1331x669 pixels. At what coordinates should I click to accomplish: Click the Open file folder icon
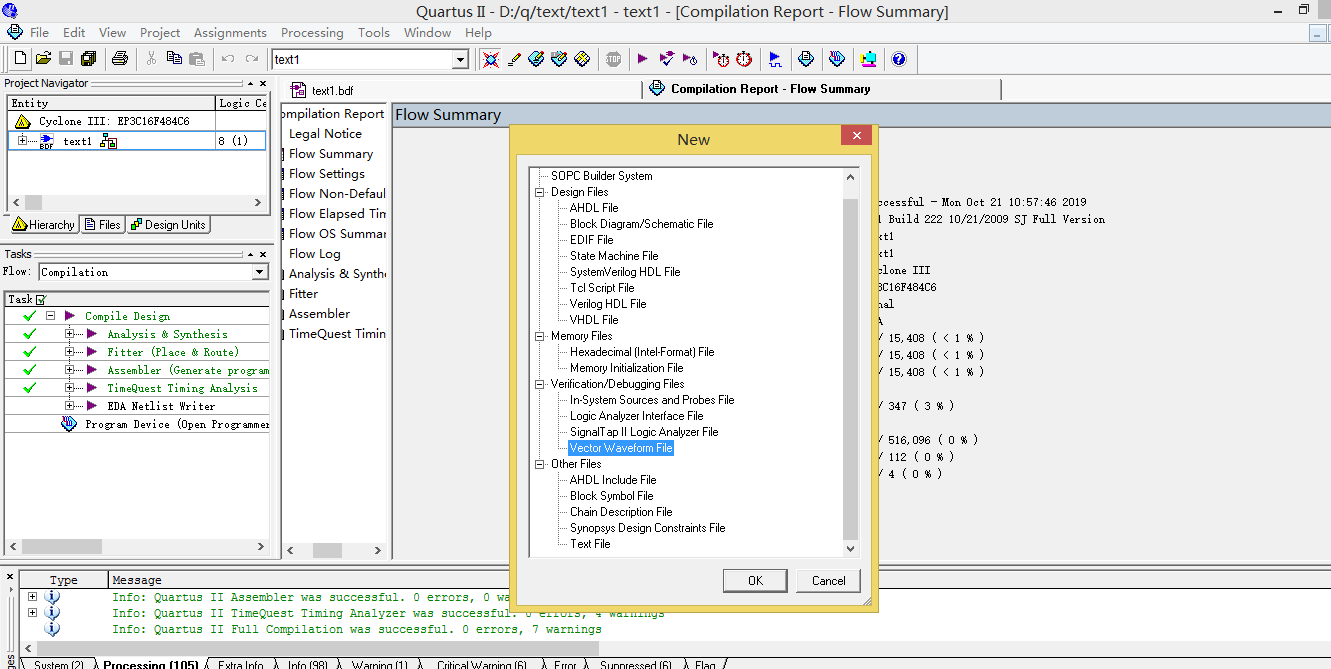pyautogui.click(x=43, y=59)
